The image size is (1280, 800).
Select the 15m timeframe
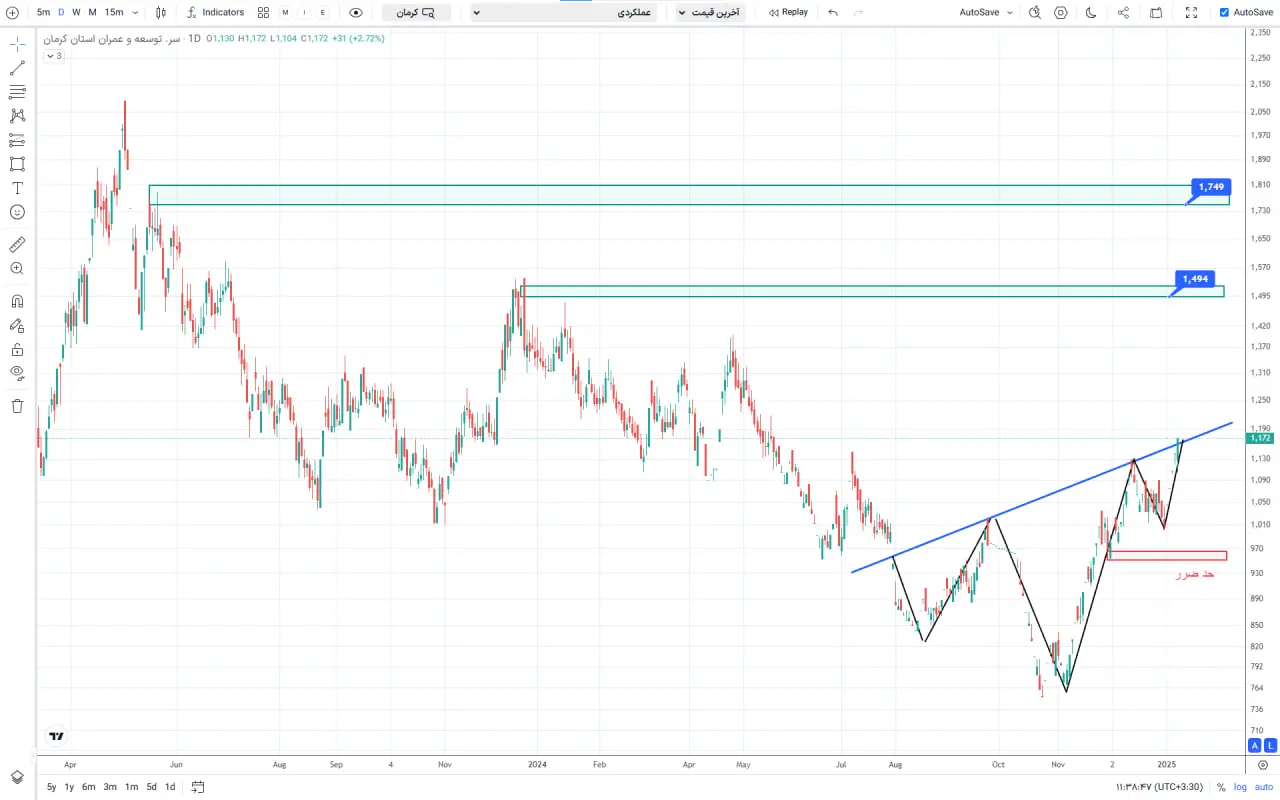coord(114,13)
